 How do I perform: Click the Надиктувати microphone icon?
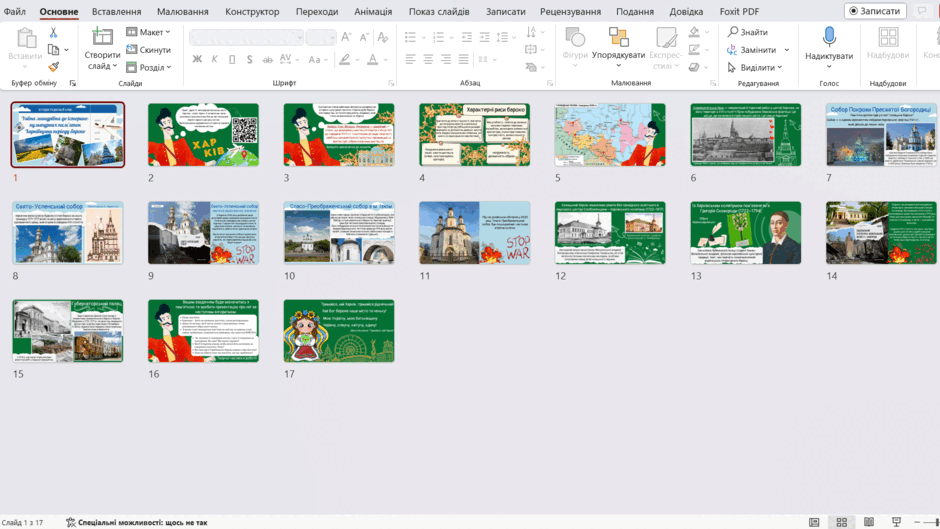[x=829, y=37]
